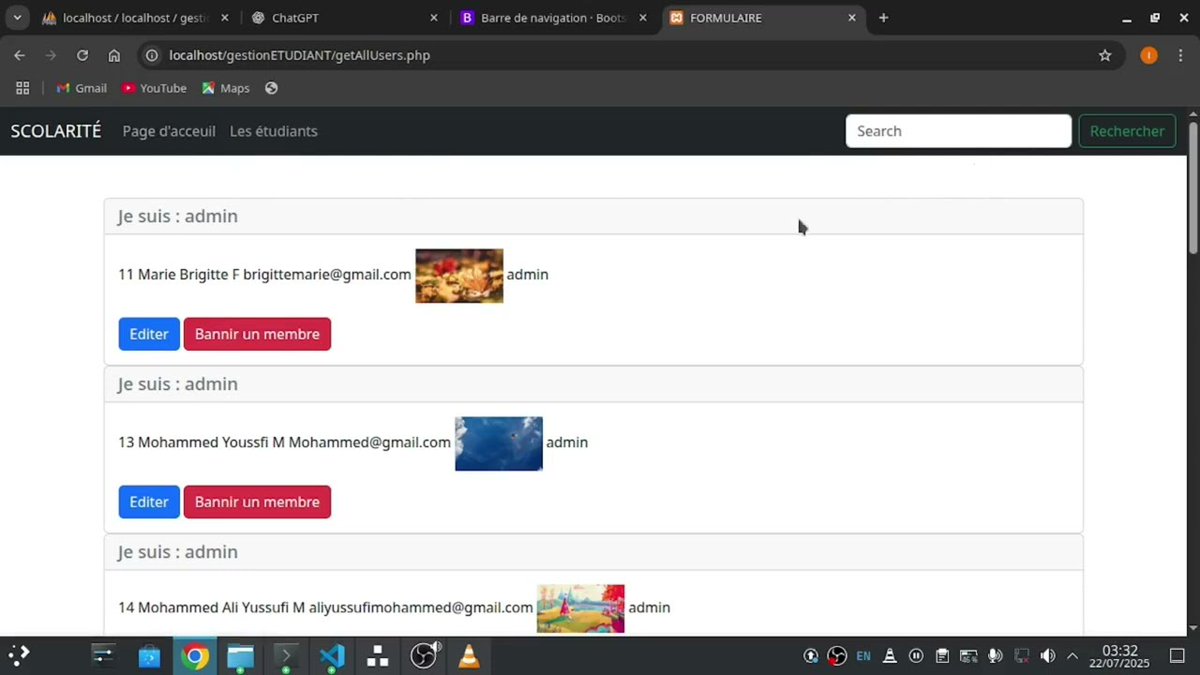Open Chrome's three-dot menu
The image size is (1200, 675).
coord(1181,56)
